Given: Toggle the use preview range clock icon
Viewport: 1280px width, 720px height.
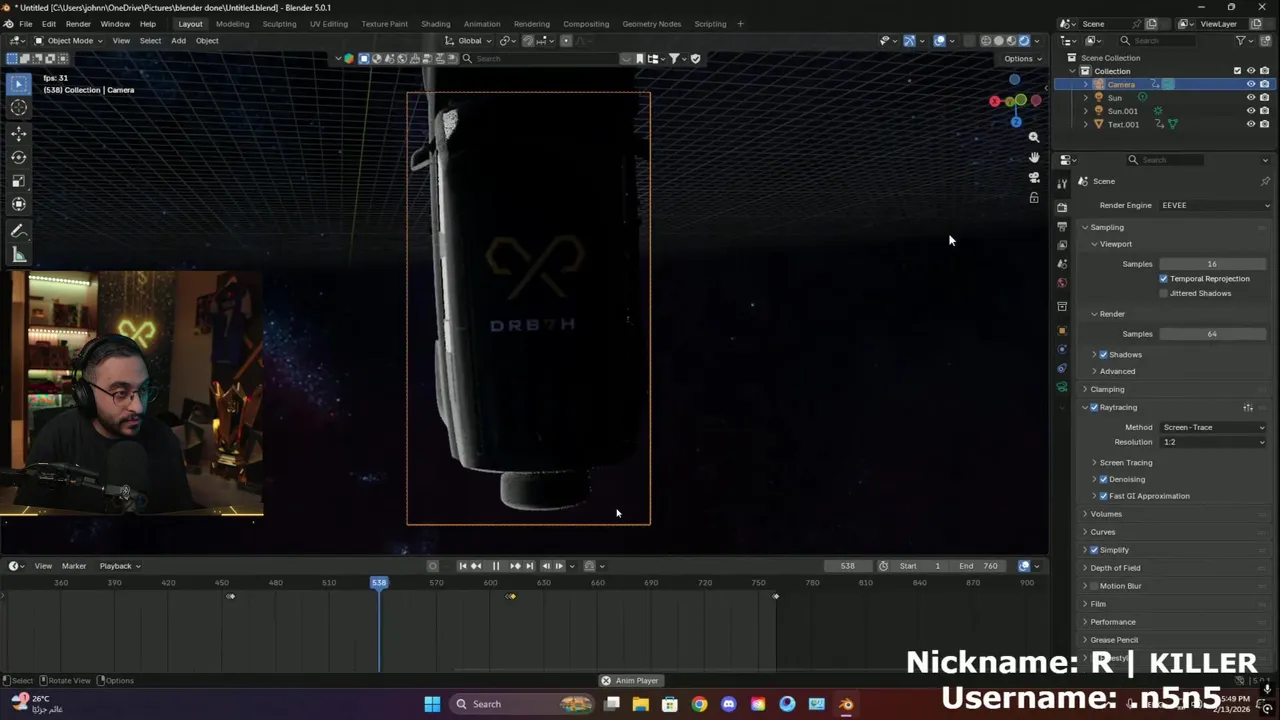Looking at the screenshot, I should pyautogui.click(x=883, y=566).
